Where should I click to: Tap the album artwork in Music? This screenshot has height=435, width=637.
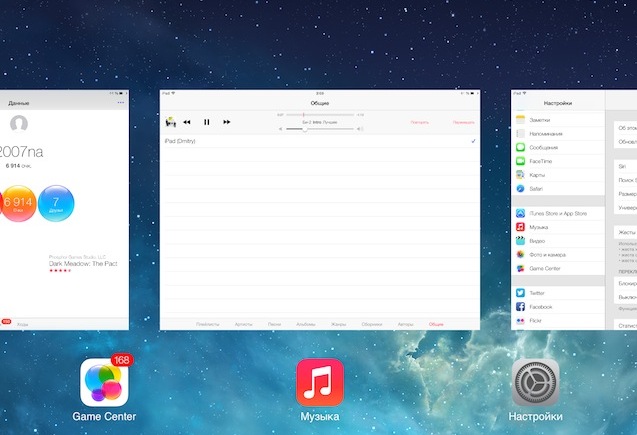pos(170,122)
